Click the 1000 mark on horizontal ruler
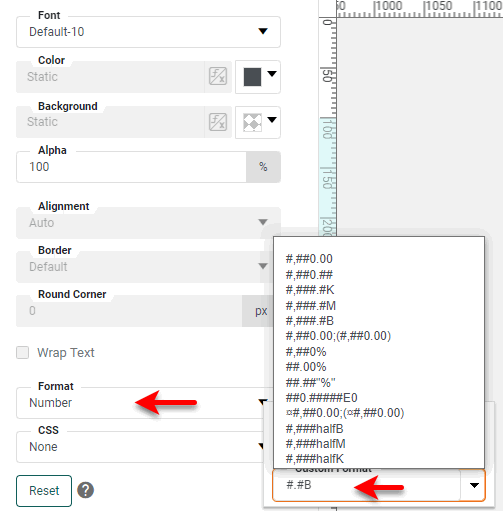This screenshot has width=503, height=511. click(388, 6)
